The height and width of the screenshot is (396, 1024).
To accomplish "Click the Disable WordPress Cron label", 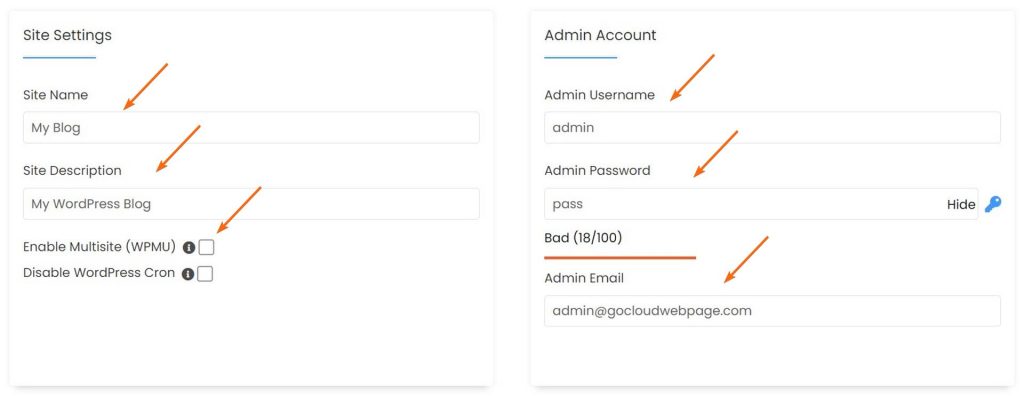I will click(x=99, y=273).
